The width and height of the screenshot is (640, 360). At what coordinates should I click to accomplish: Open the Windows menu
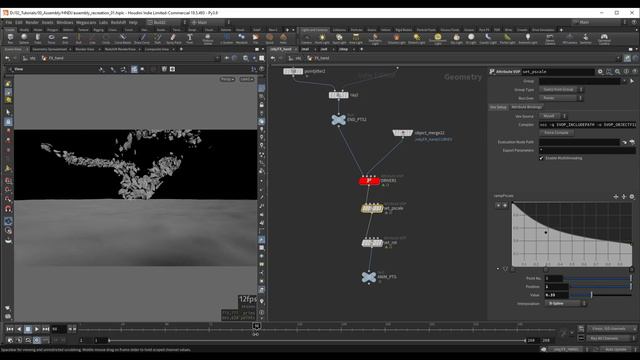[65, 22]
